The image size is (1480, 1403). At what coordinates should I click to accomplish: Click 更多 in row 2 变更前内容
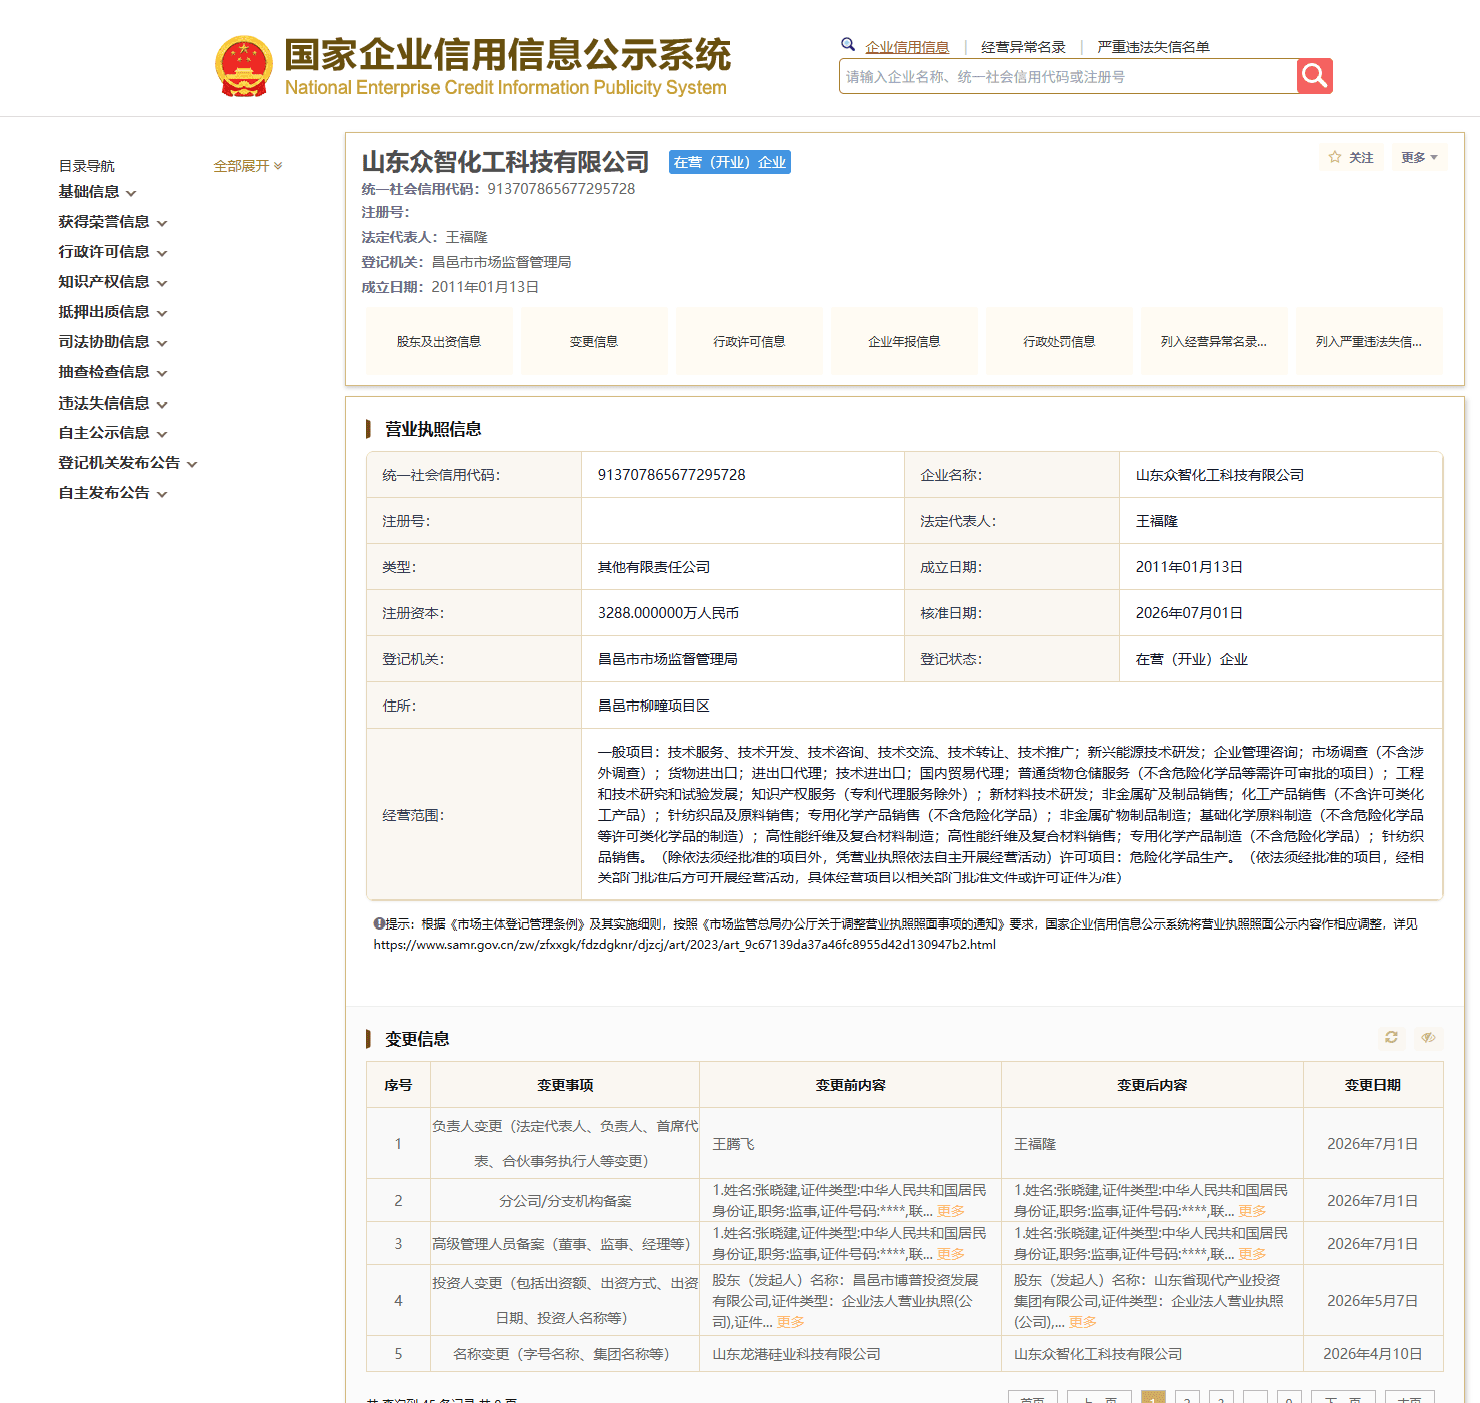point(951,1211)
